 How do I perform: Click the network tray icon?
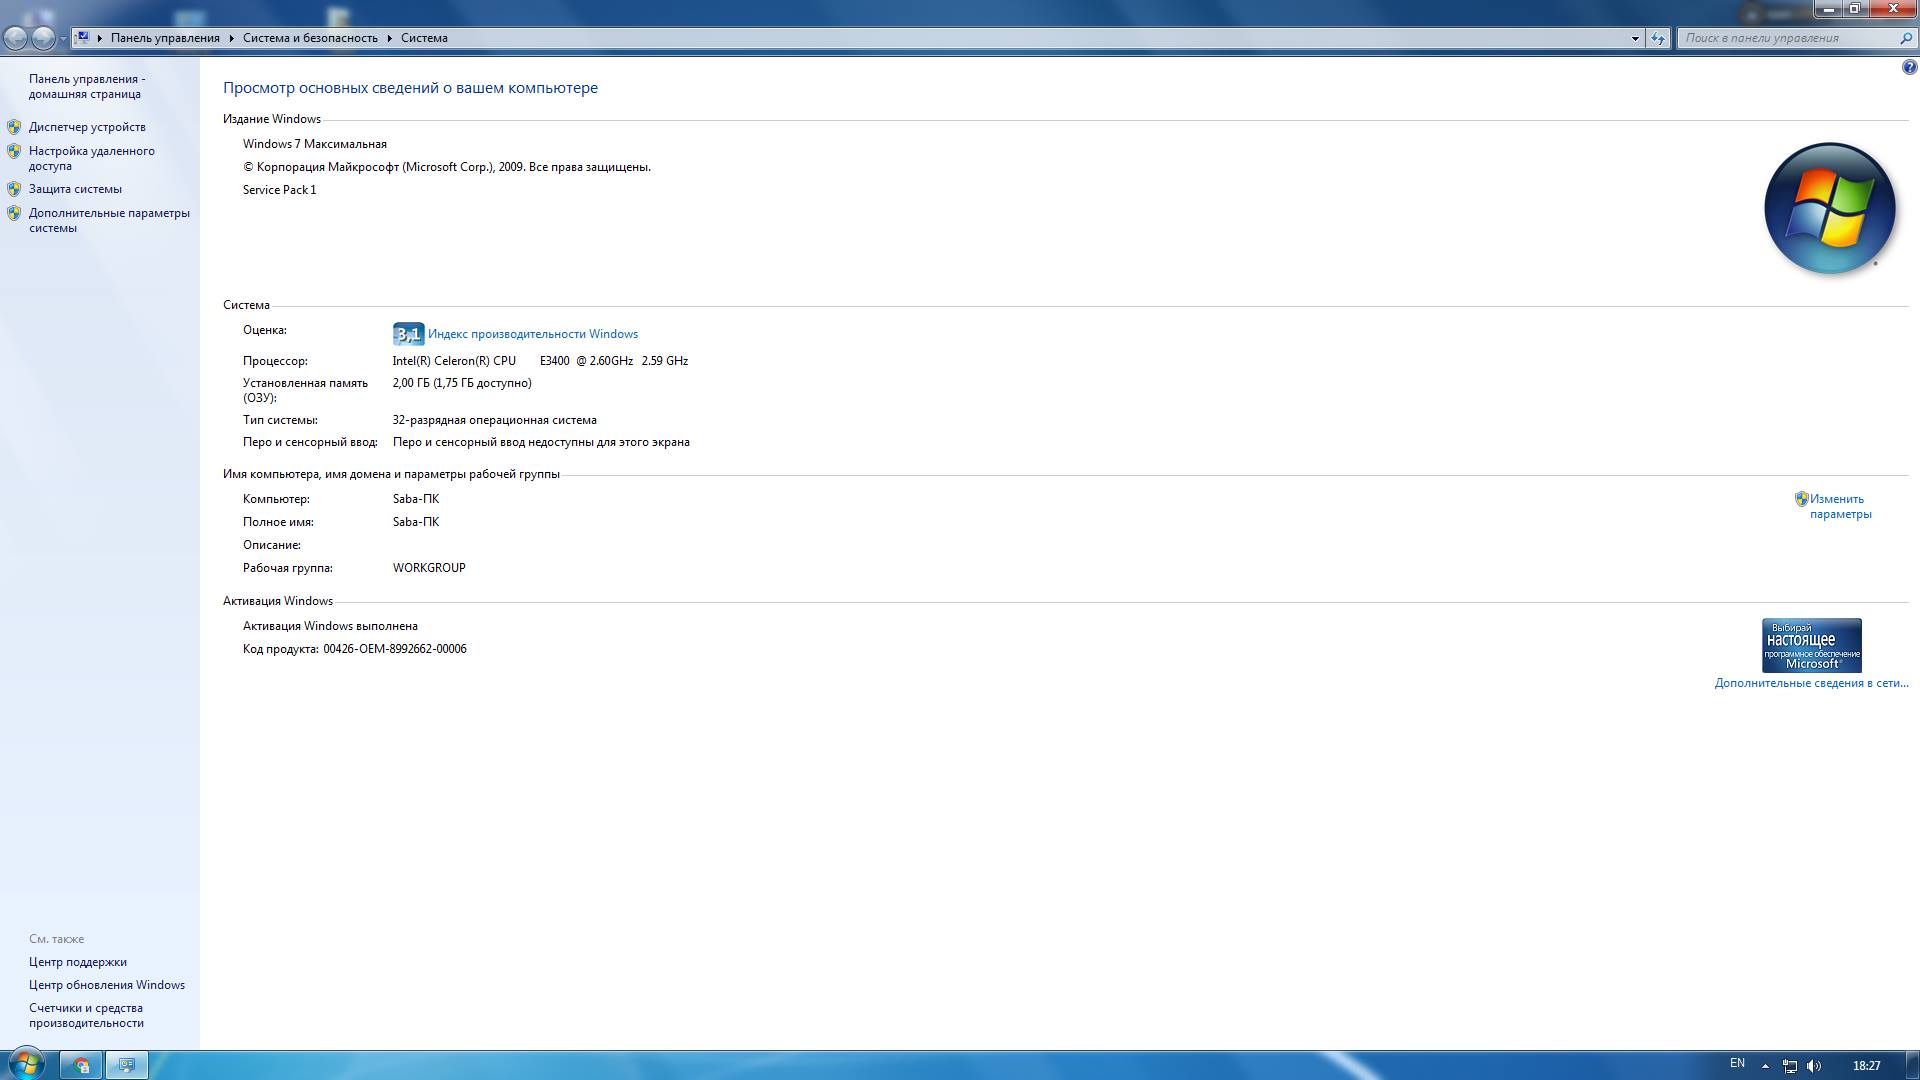(x=1790, y=1066)
